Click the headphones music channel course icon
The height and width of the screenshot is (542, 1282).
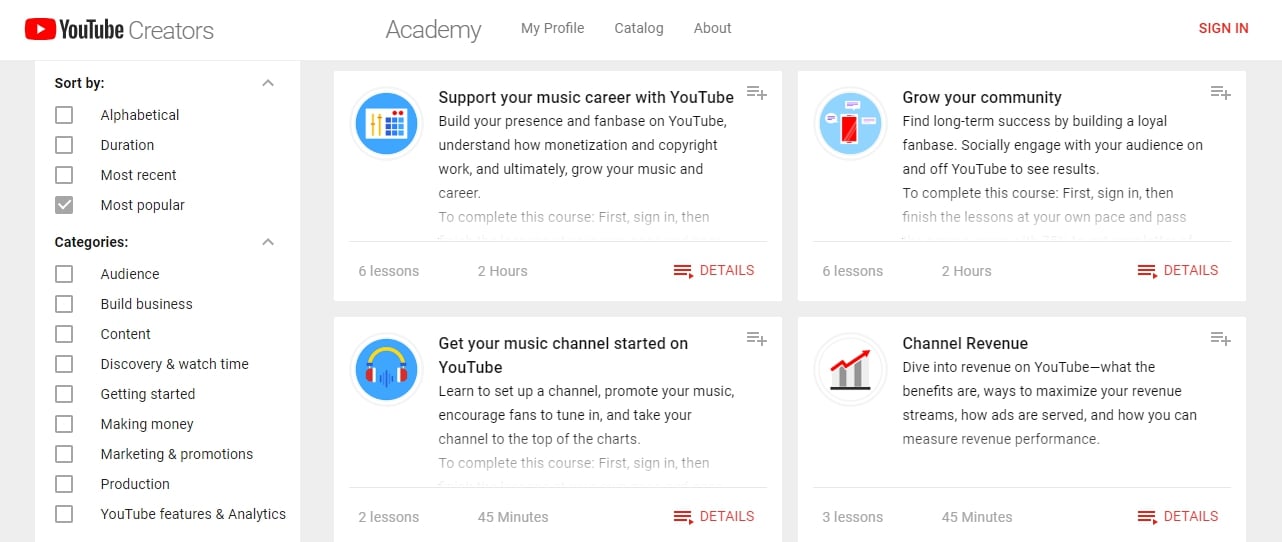tap(386, 369)
